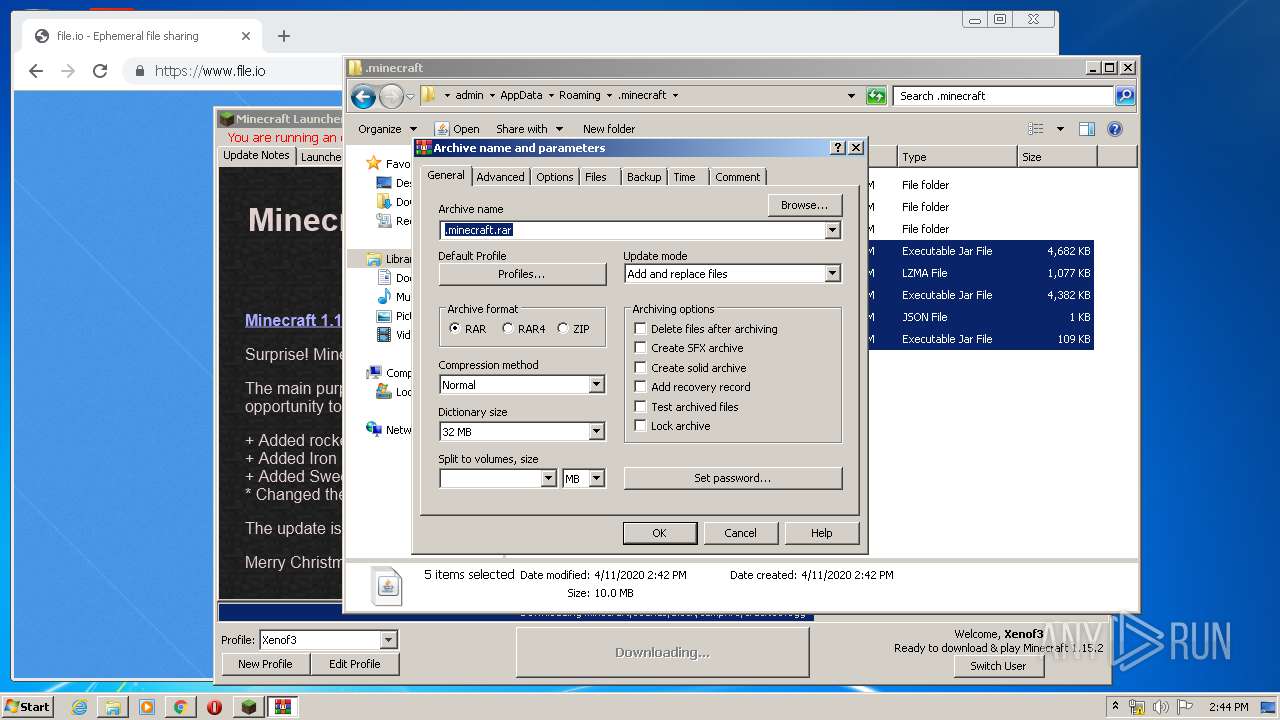Viewport: 1280px width, 720px height.
Task: Open the Dictionary size dropdown
Action: [x=596, y=432]
